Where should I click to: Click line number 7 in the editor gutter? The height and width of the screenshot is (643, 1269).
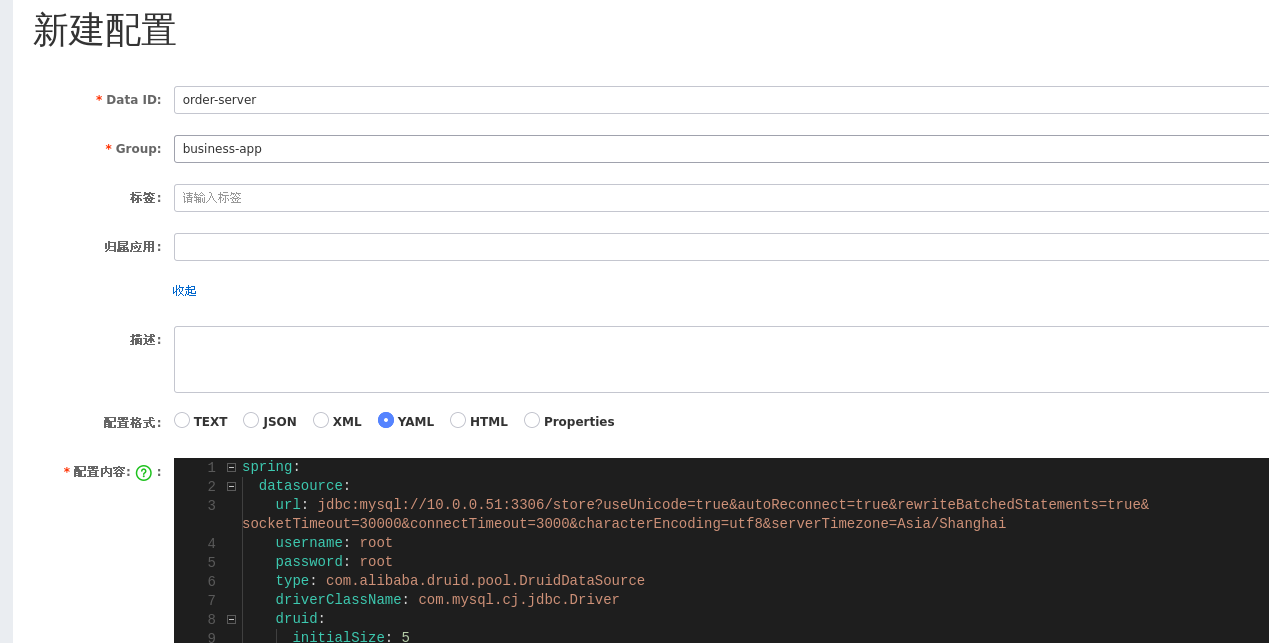tap(211, 600)
